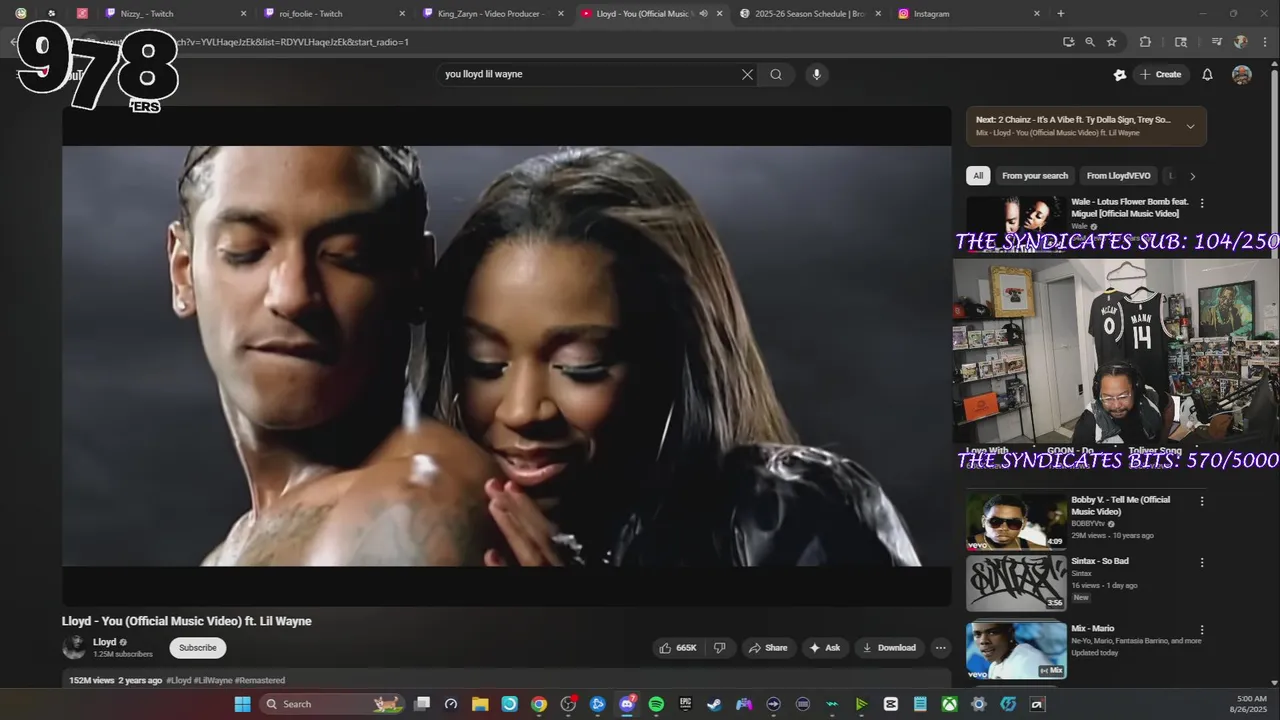Click the Ask button
Viewport: 1280px width, 720px height.
point(825,648)
